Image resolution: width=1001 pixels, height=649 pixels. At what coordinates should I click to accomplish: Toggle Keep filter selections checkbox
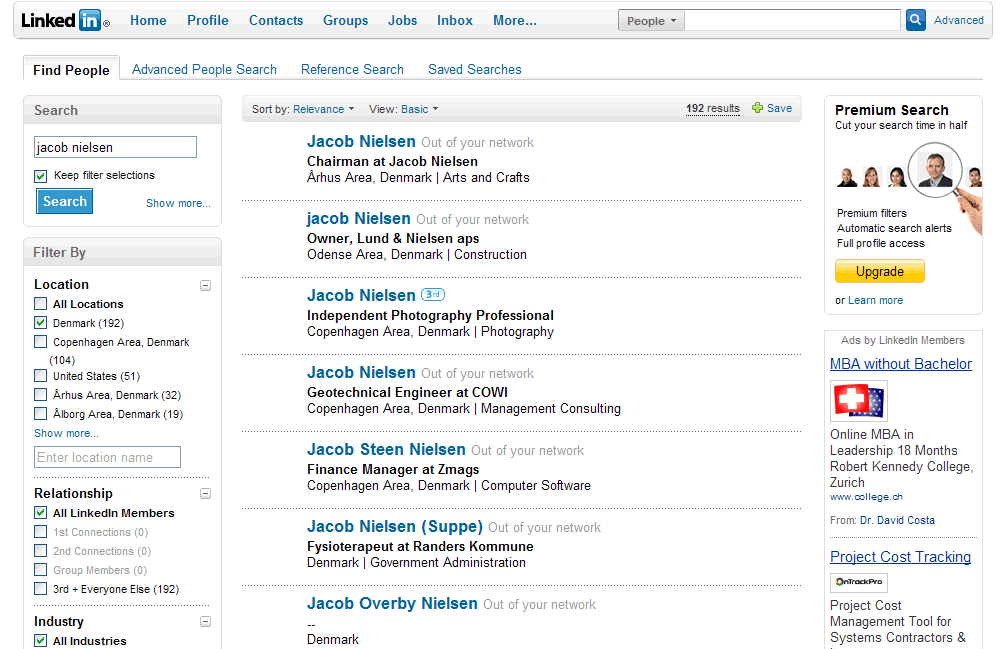(41, 176)
